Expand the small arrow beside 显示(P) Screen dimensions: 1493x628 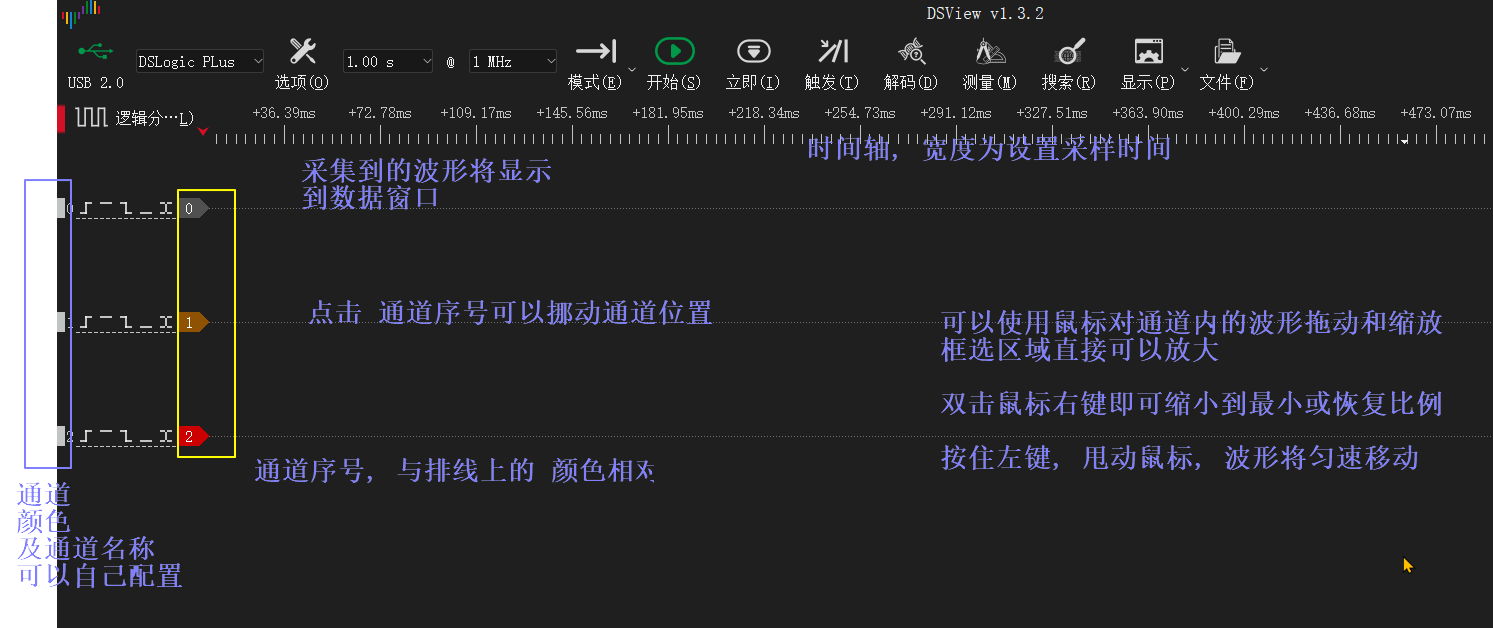(x=1185, y=70)
